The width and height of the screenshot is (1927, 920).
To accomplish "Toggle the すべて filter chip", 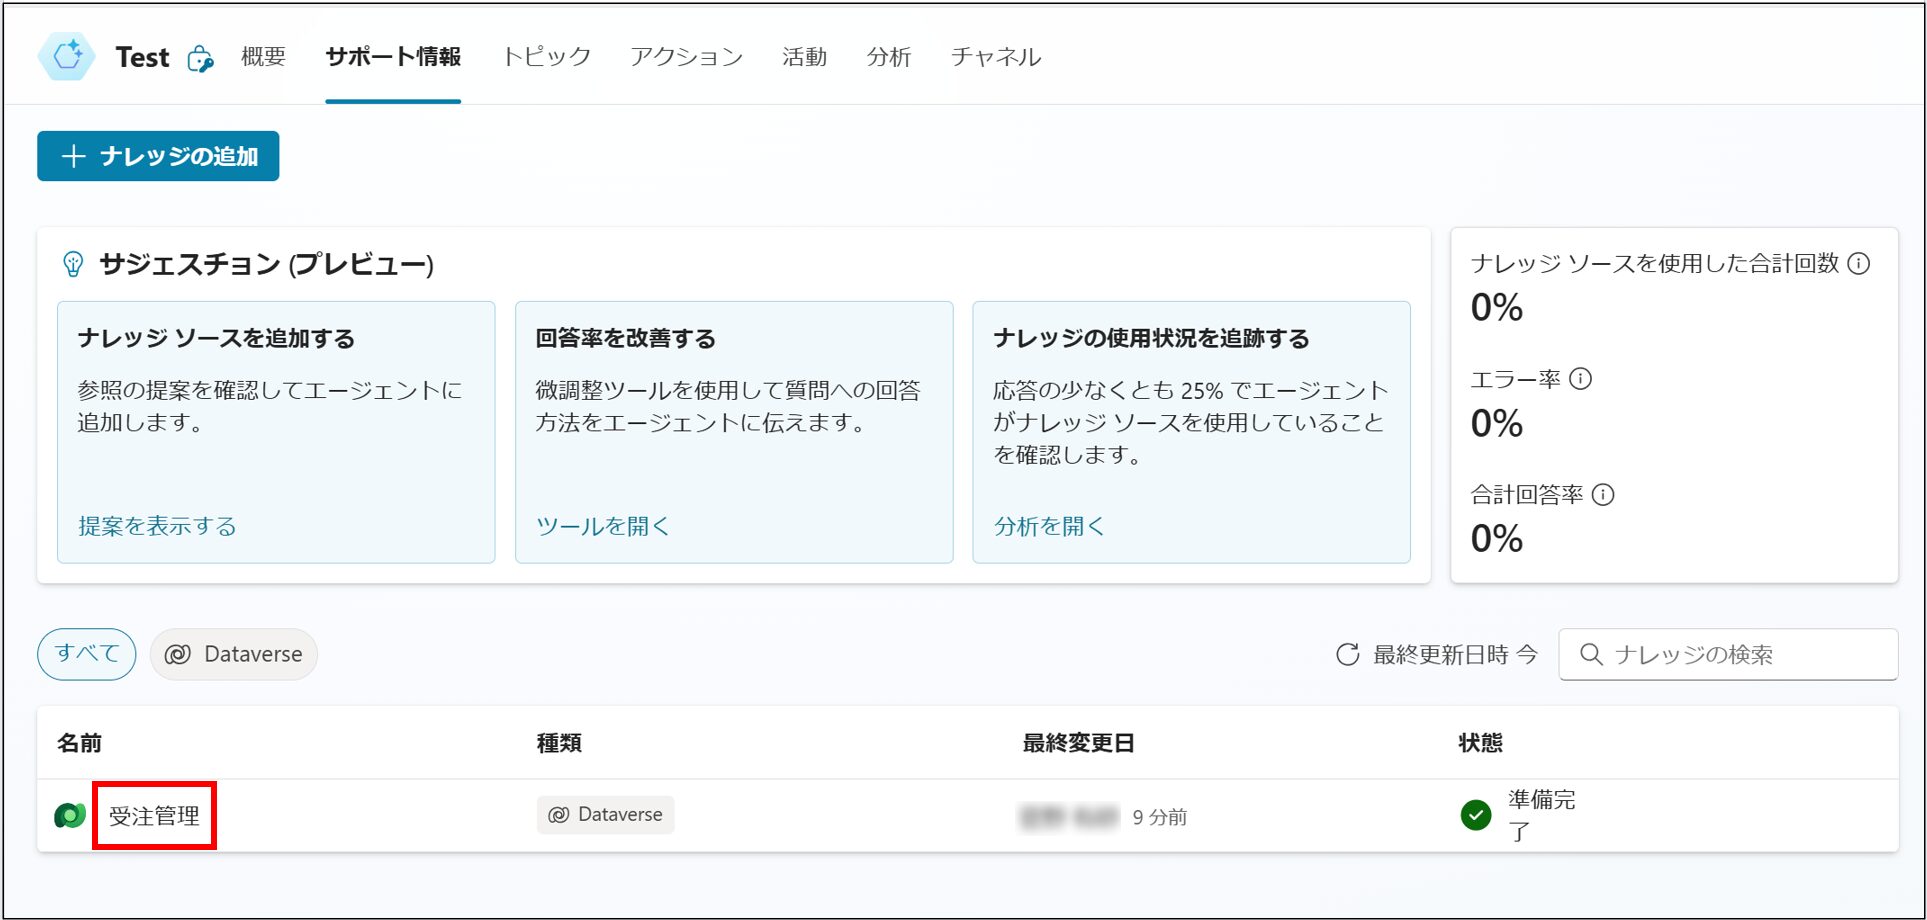I will tap(86, 653).
